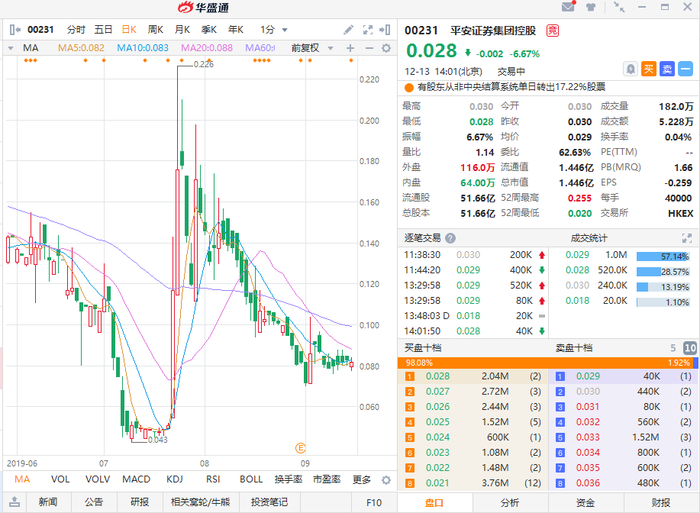Screen dimensions: 700x513
Task: Click the orange buy button
Action: point(649,69)
